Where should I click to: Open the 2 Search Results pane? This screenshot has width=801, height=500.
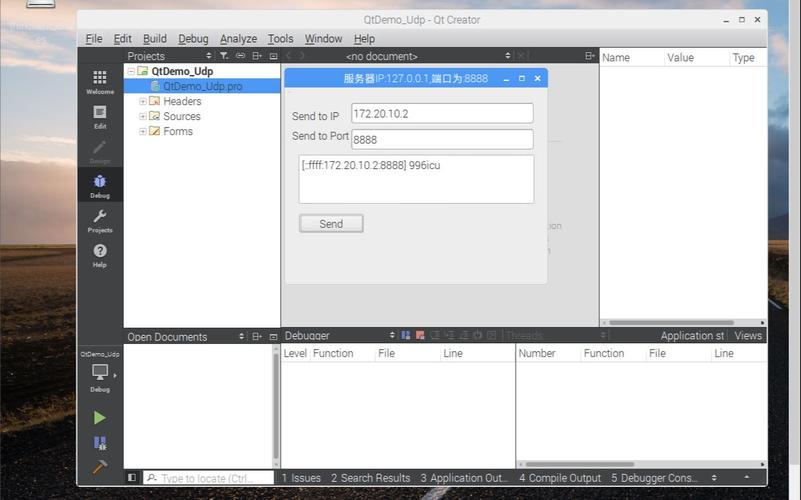click(x=370, y=478)
